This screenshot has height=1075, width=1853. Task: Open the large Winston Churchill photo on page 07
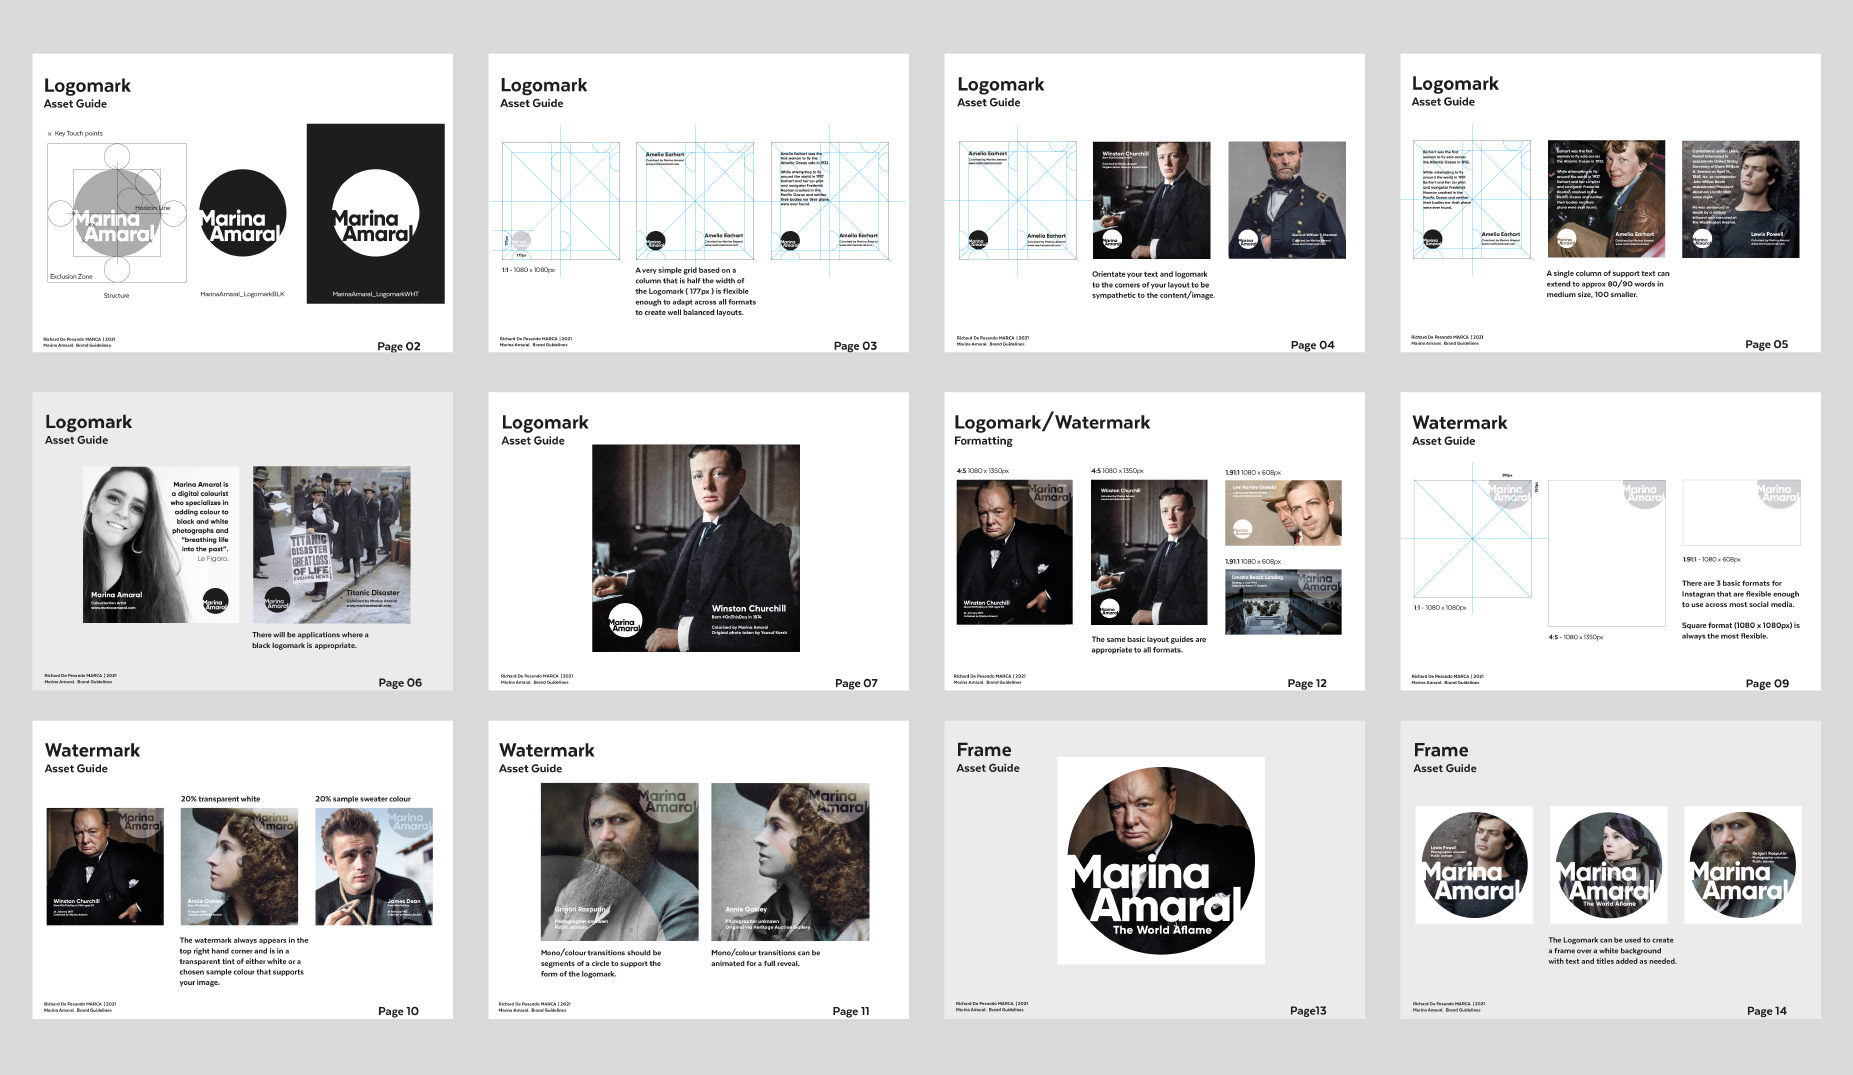point(696,548)
